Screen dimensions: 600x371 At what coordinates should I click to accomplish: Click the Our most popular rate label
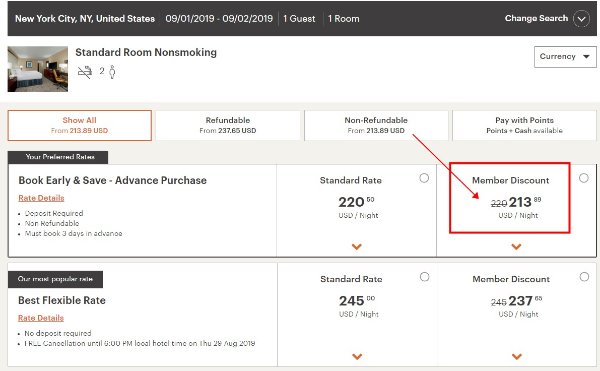(x=55, y=279)
